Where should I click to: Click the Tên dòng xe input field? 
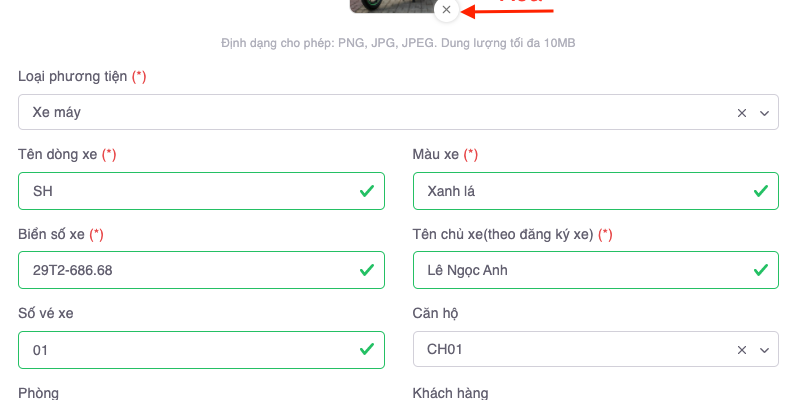coord(185,191)
